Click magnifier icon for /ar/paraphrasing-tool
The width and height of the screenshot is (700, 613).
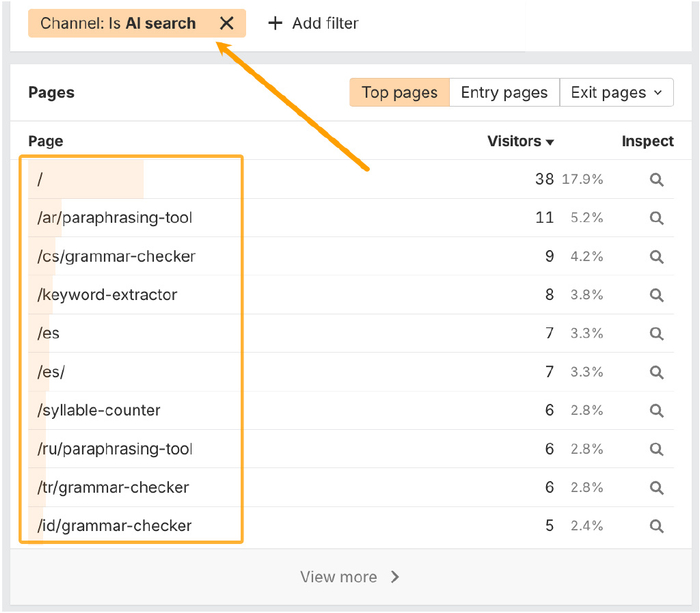[656, 218]
